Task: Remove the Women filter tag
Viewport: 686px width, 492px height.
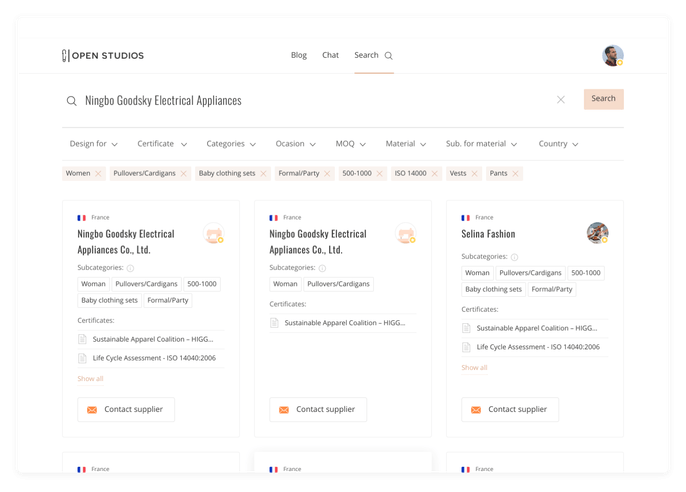Action: point(98,174)
